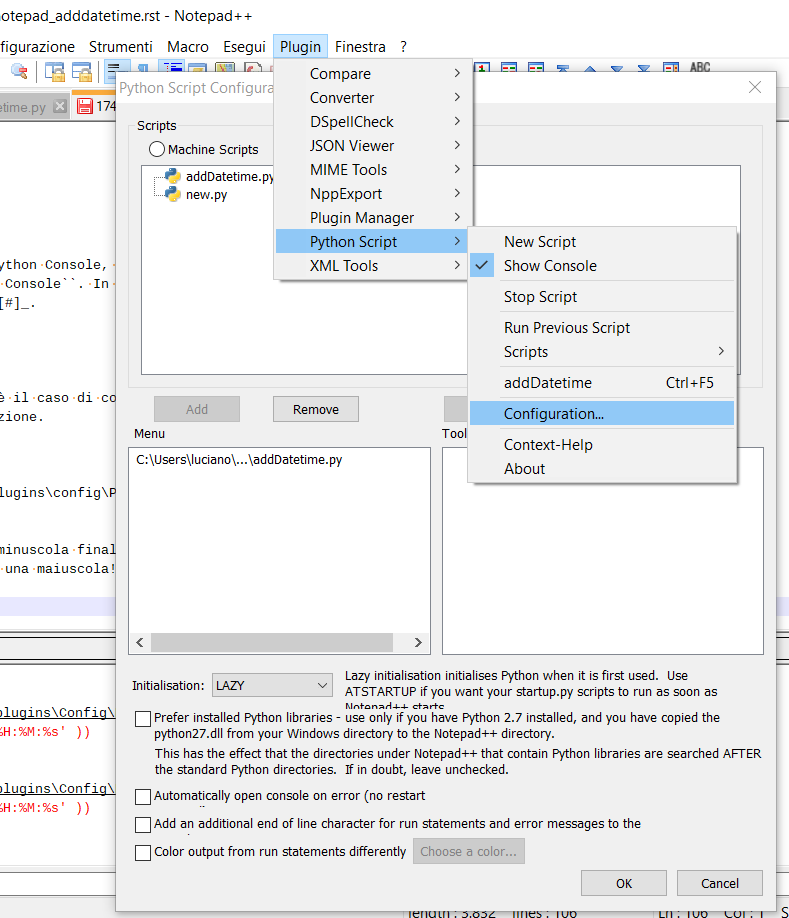
Task: Run addDatetime Ctrl+F5 menu entry
Action: (x=602, y=383)
